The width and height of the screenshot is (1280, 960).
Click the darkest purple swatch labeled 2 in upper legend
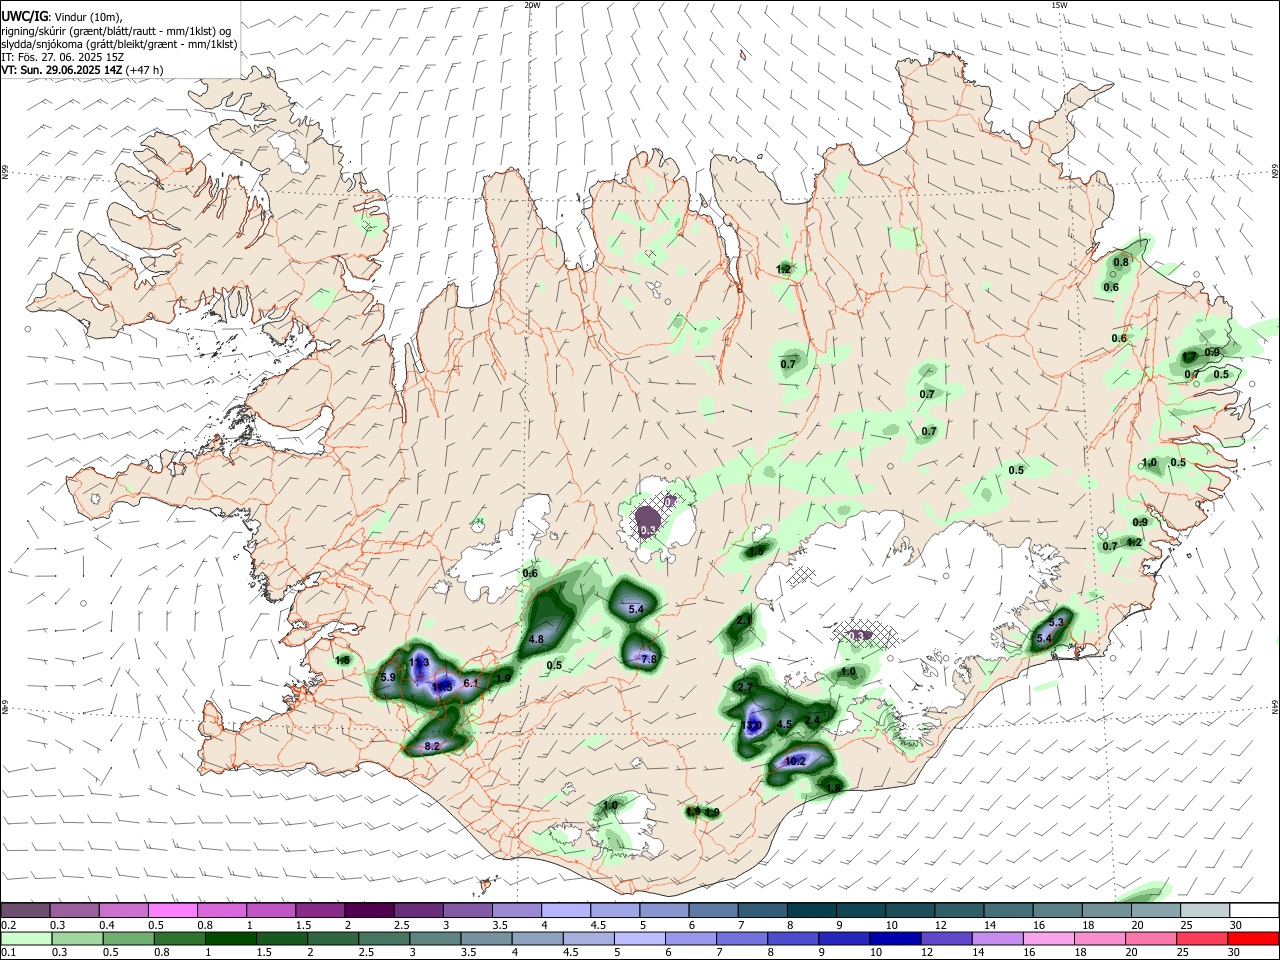coord(369,911)
